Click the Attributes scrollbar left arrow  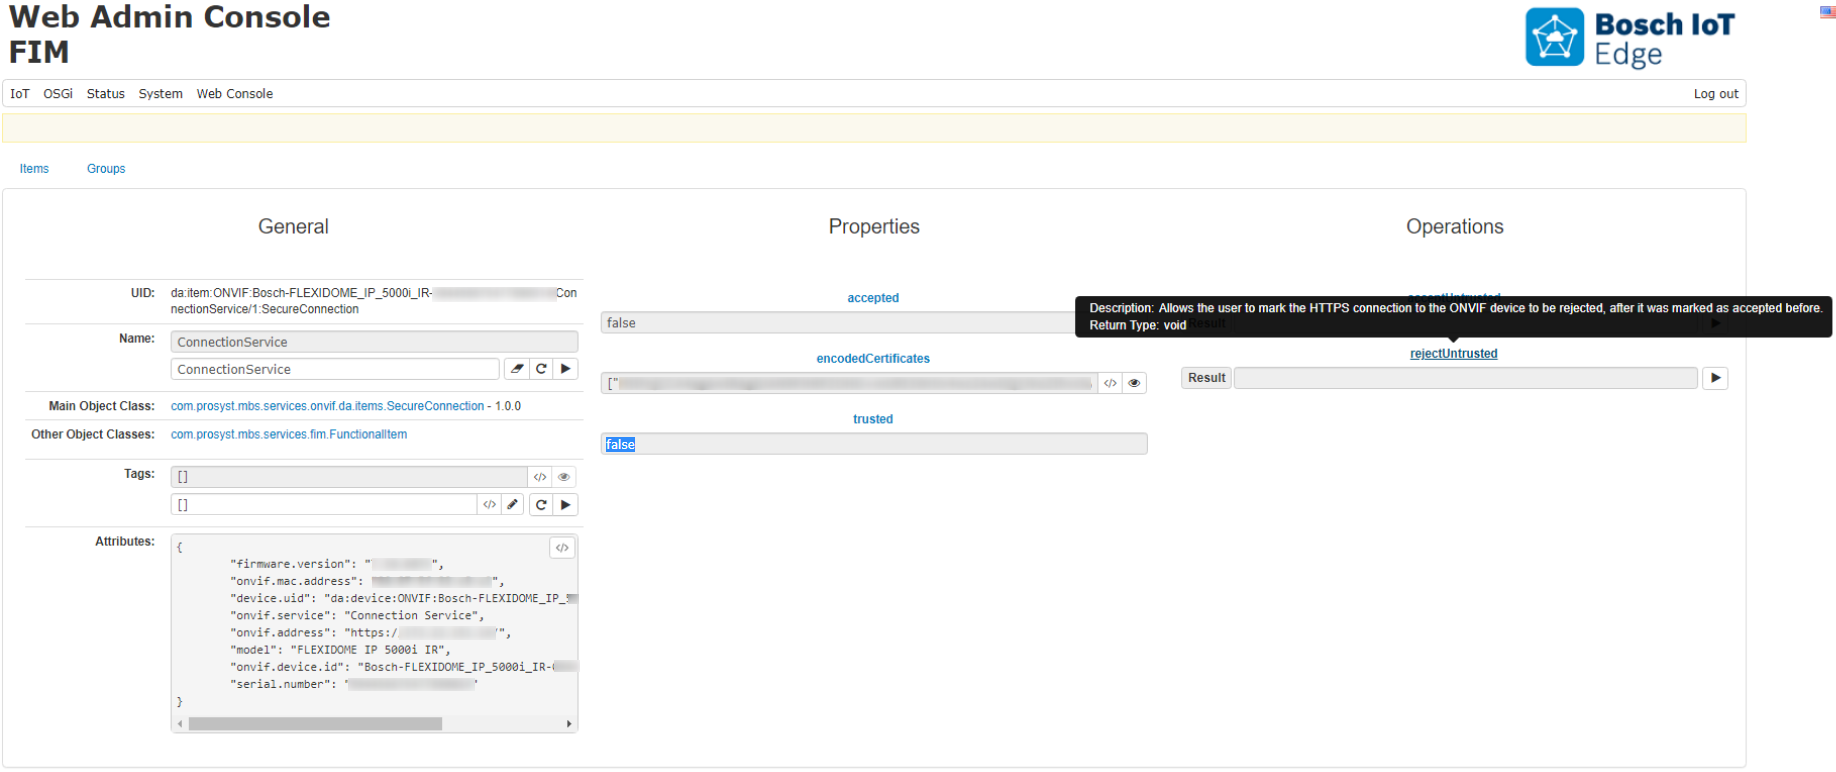[x=180, y=723]
